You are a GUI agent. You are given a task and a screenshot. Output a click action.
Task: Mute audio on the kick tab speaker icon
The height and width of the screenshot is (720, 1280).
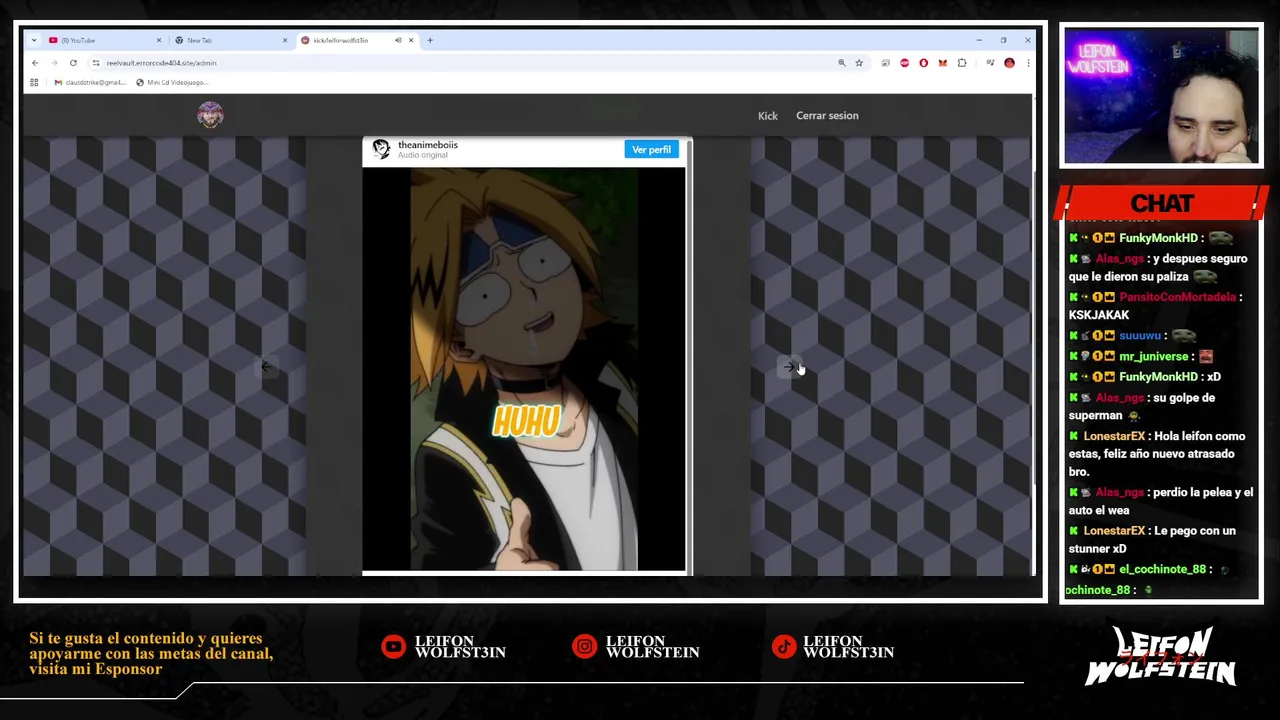pyautogui.click(x=398, y=40)
